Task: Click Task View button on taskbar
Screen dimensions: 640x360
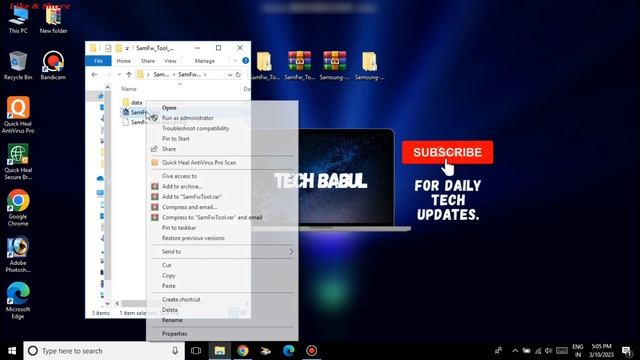Action: pyautogui.click(x=196, y=351)
